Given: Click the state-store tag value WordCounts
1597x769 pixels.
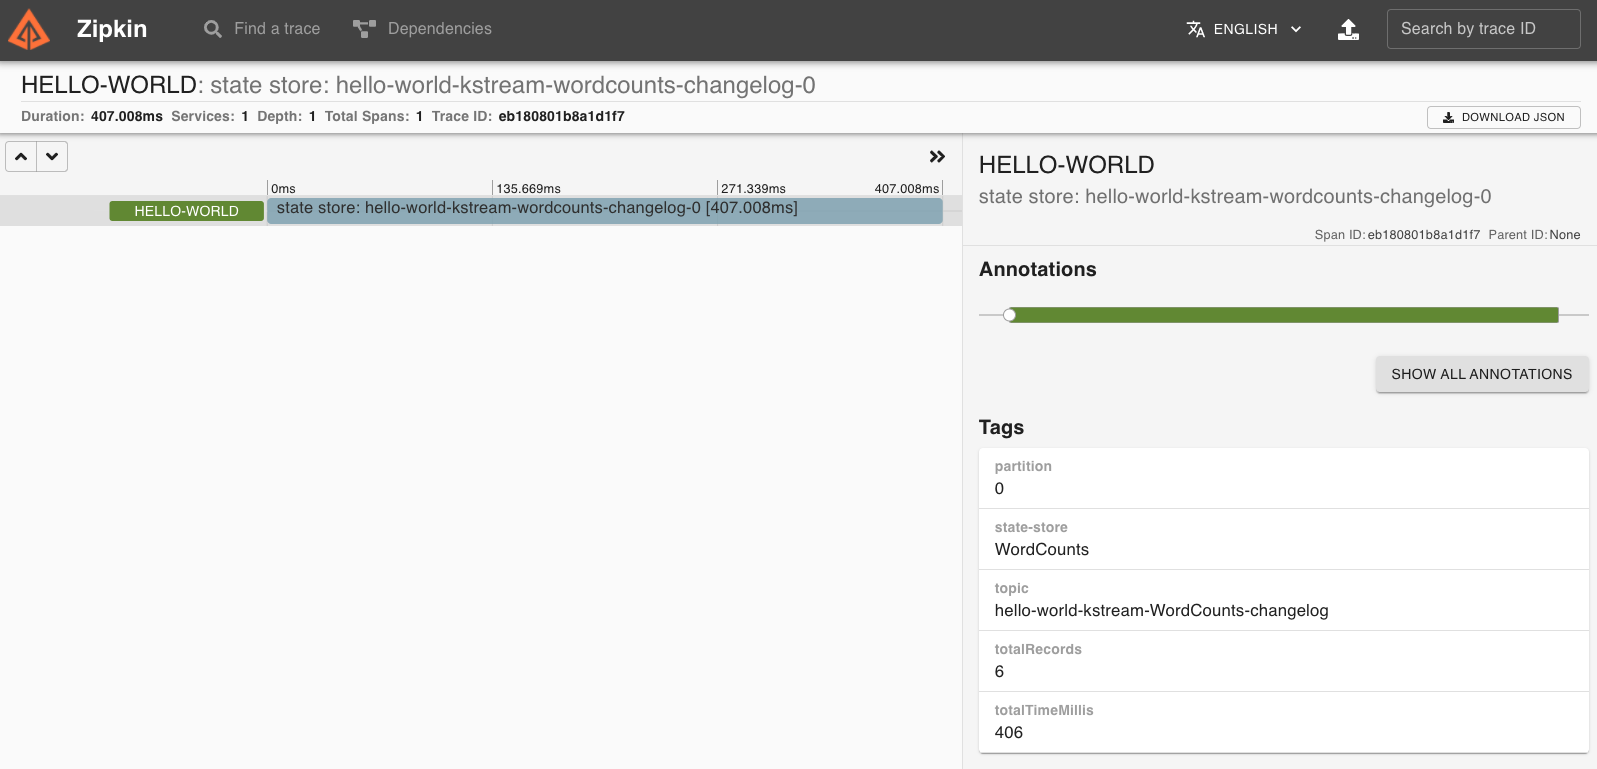Looking at the screenshot, I should [1041, 549].
